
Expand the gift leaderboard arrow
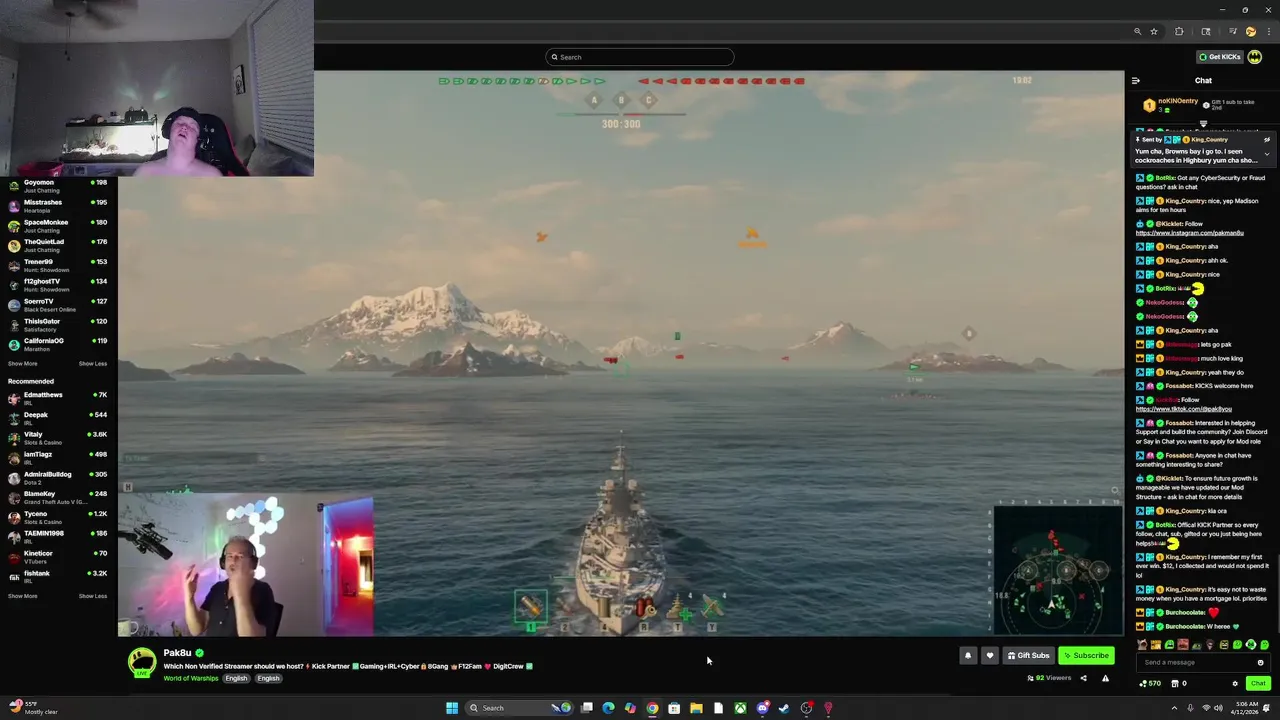point(1203,124)
